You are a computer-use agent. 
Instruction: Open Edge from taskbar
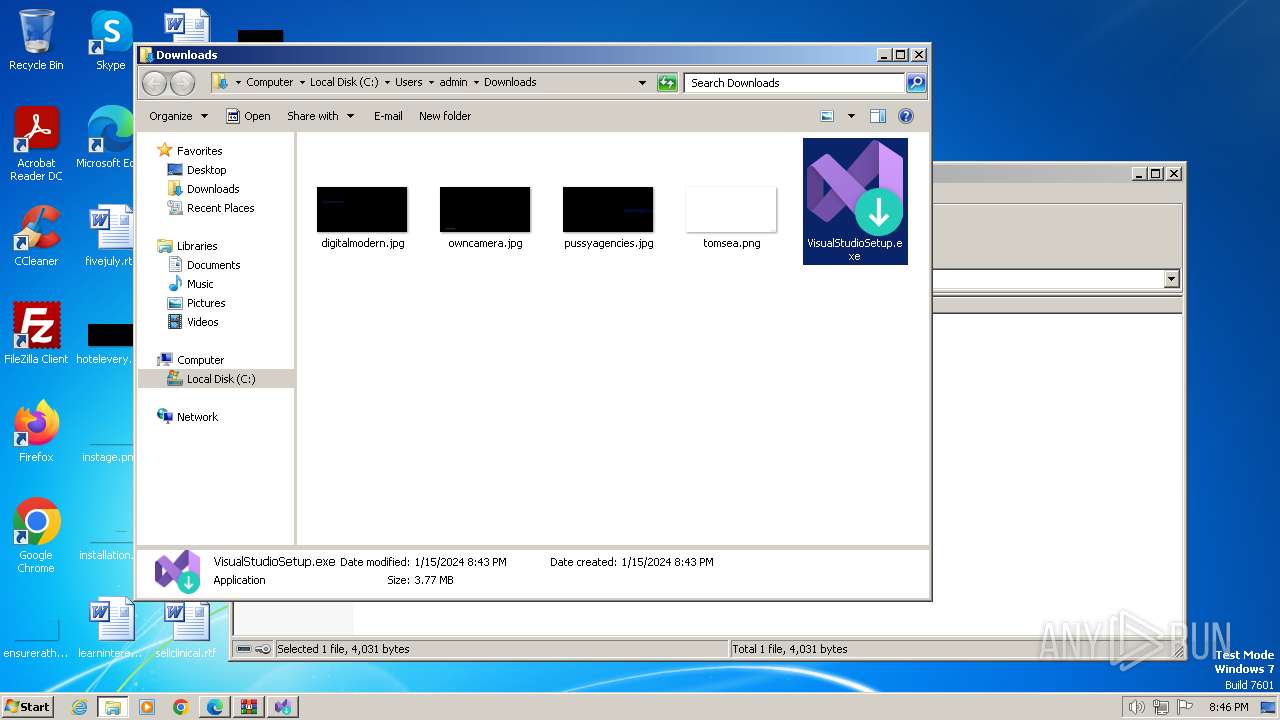coord(214,707)
